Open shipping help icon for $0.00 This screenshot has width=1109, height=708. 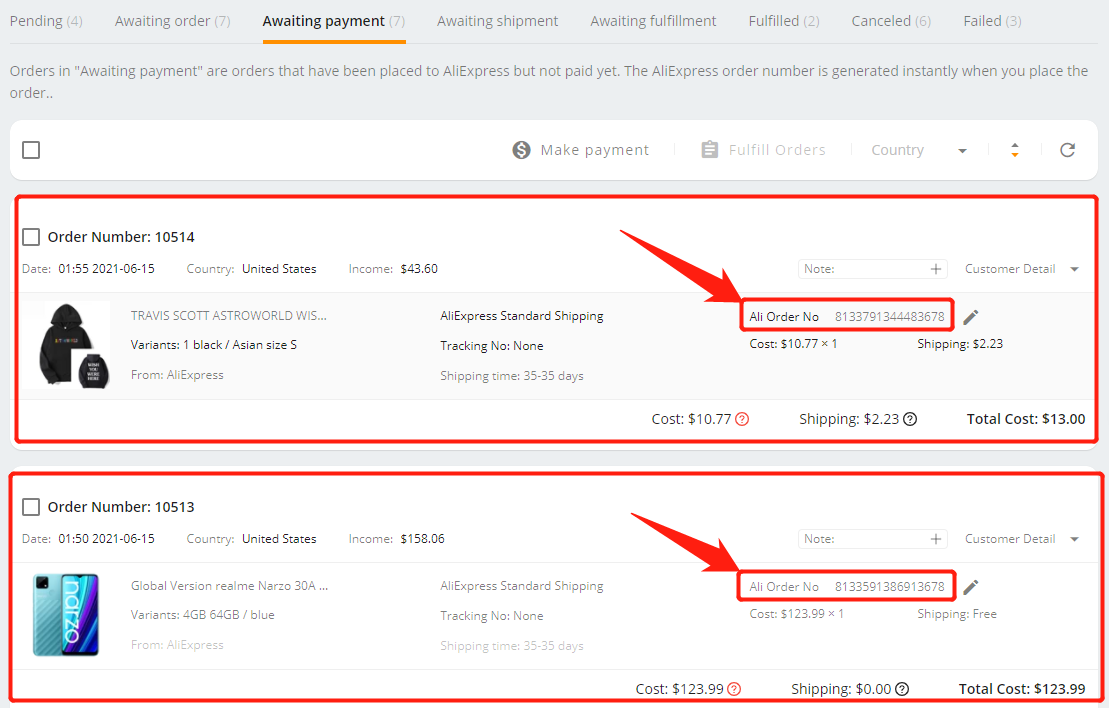tap(902, 689)
